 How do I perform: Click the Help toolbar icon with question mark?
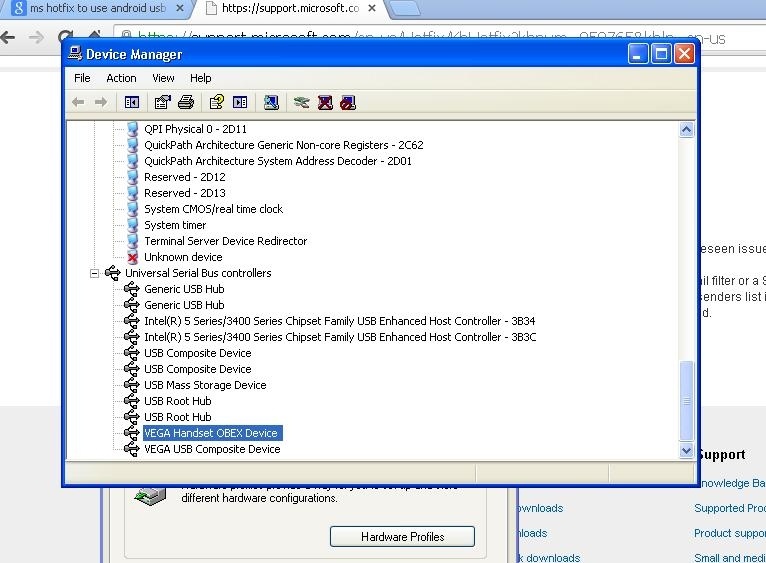pos(216,102)
